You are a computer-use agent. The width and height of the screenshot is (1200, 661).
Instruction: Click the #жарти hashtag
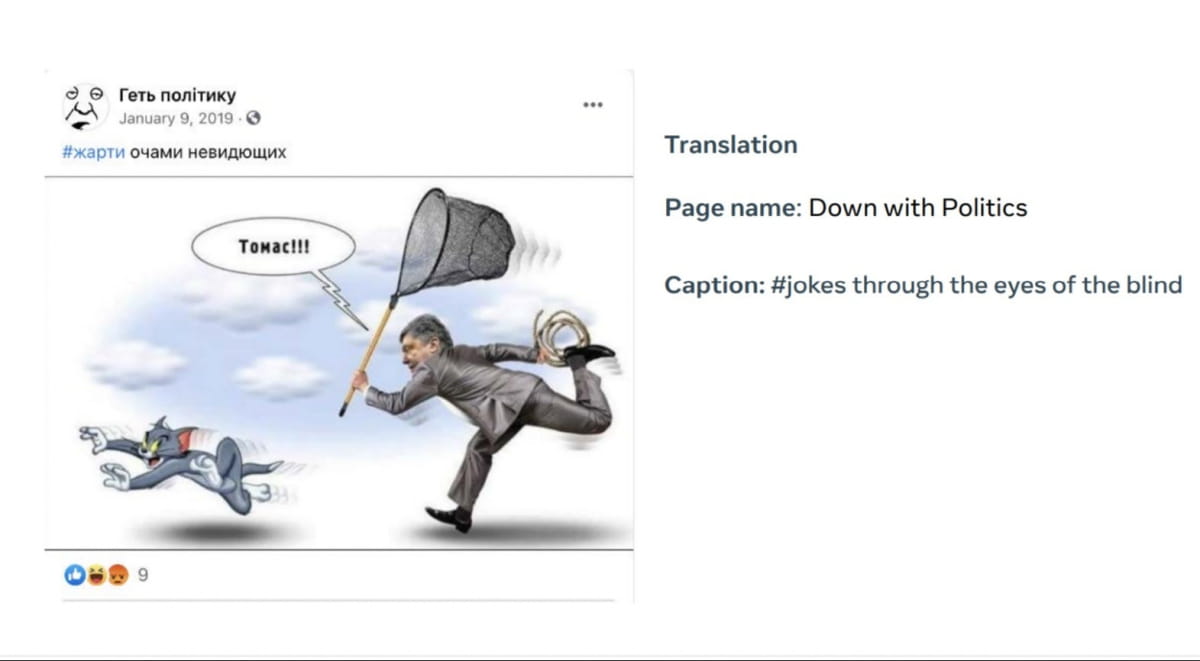(94, 153)
